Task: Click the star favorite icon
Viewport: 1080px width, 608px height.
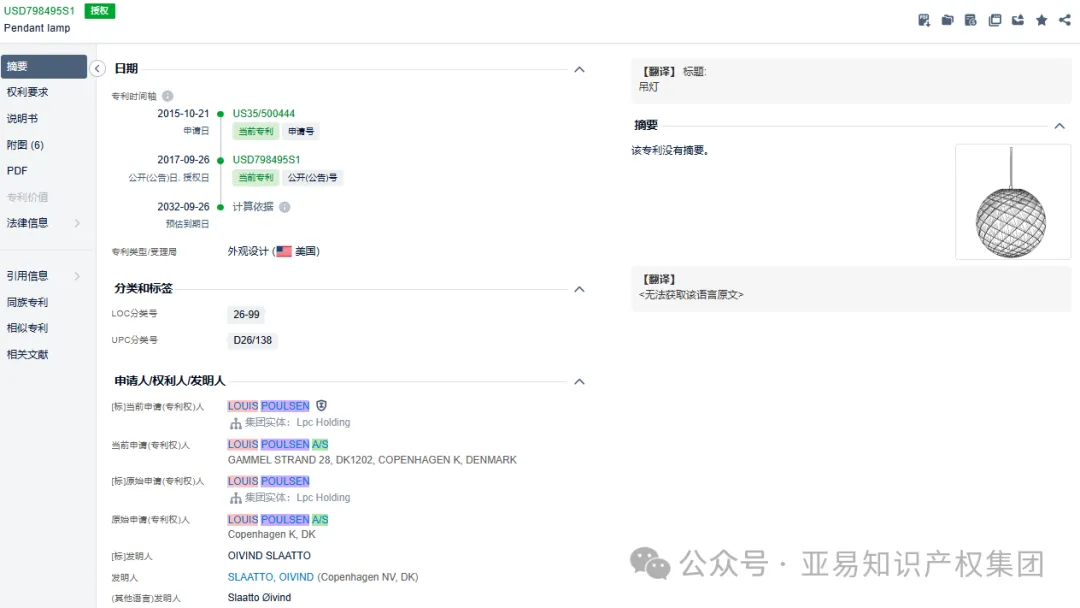Action: point(1041,20)
